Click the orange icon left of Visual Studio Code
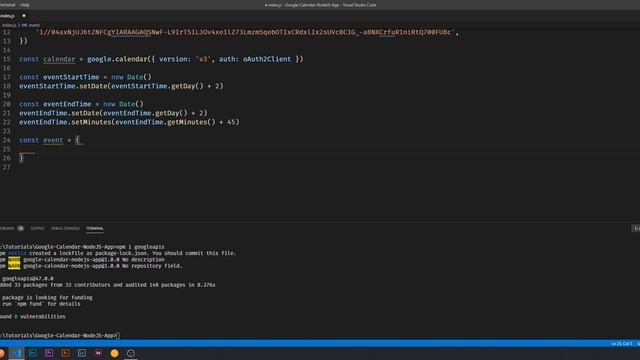Screen dimensions: 640x360 pyautogui.click(x=2, y=353)
